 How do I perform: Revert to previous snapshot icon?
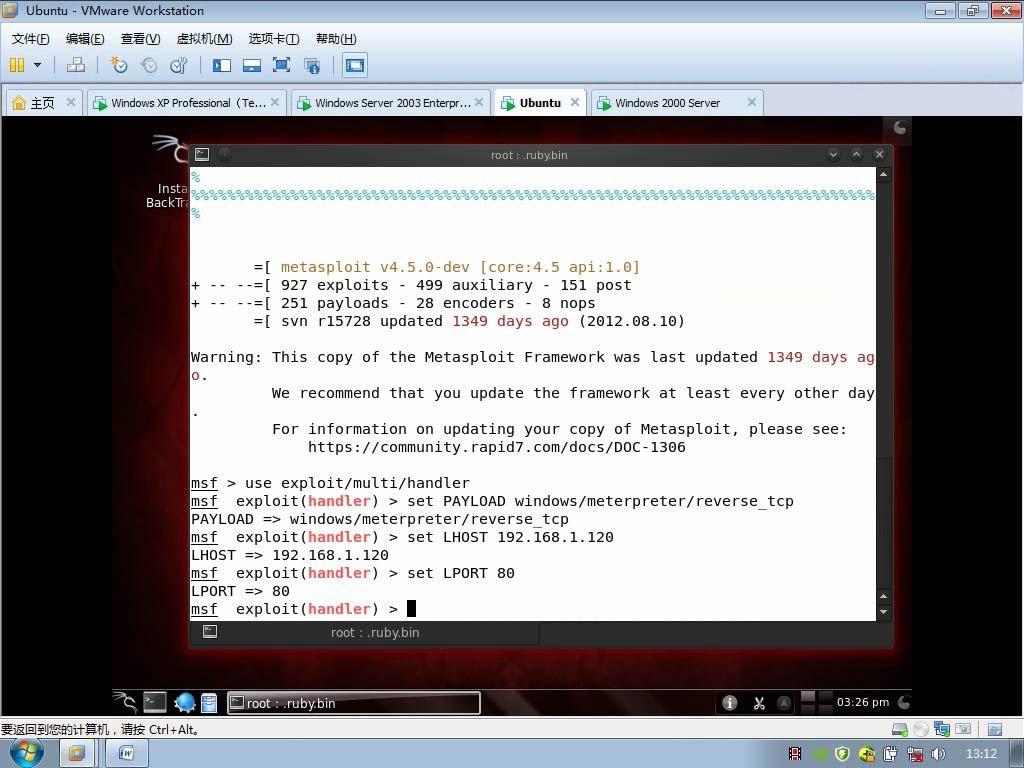tap(149, 65)
